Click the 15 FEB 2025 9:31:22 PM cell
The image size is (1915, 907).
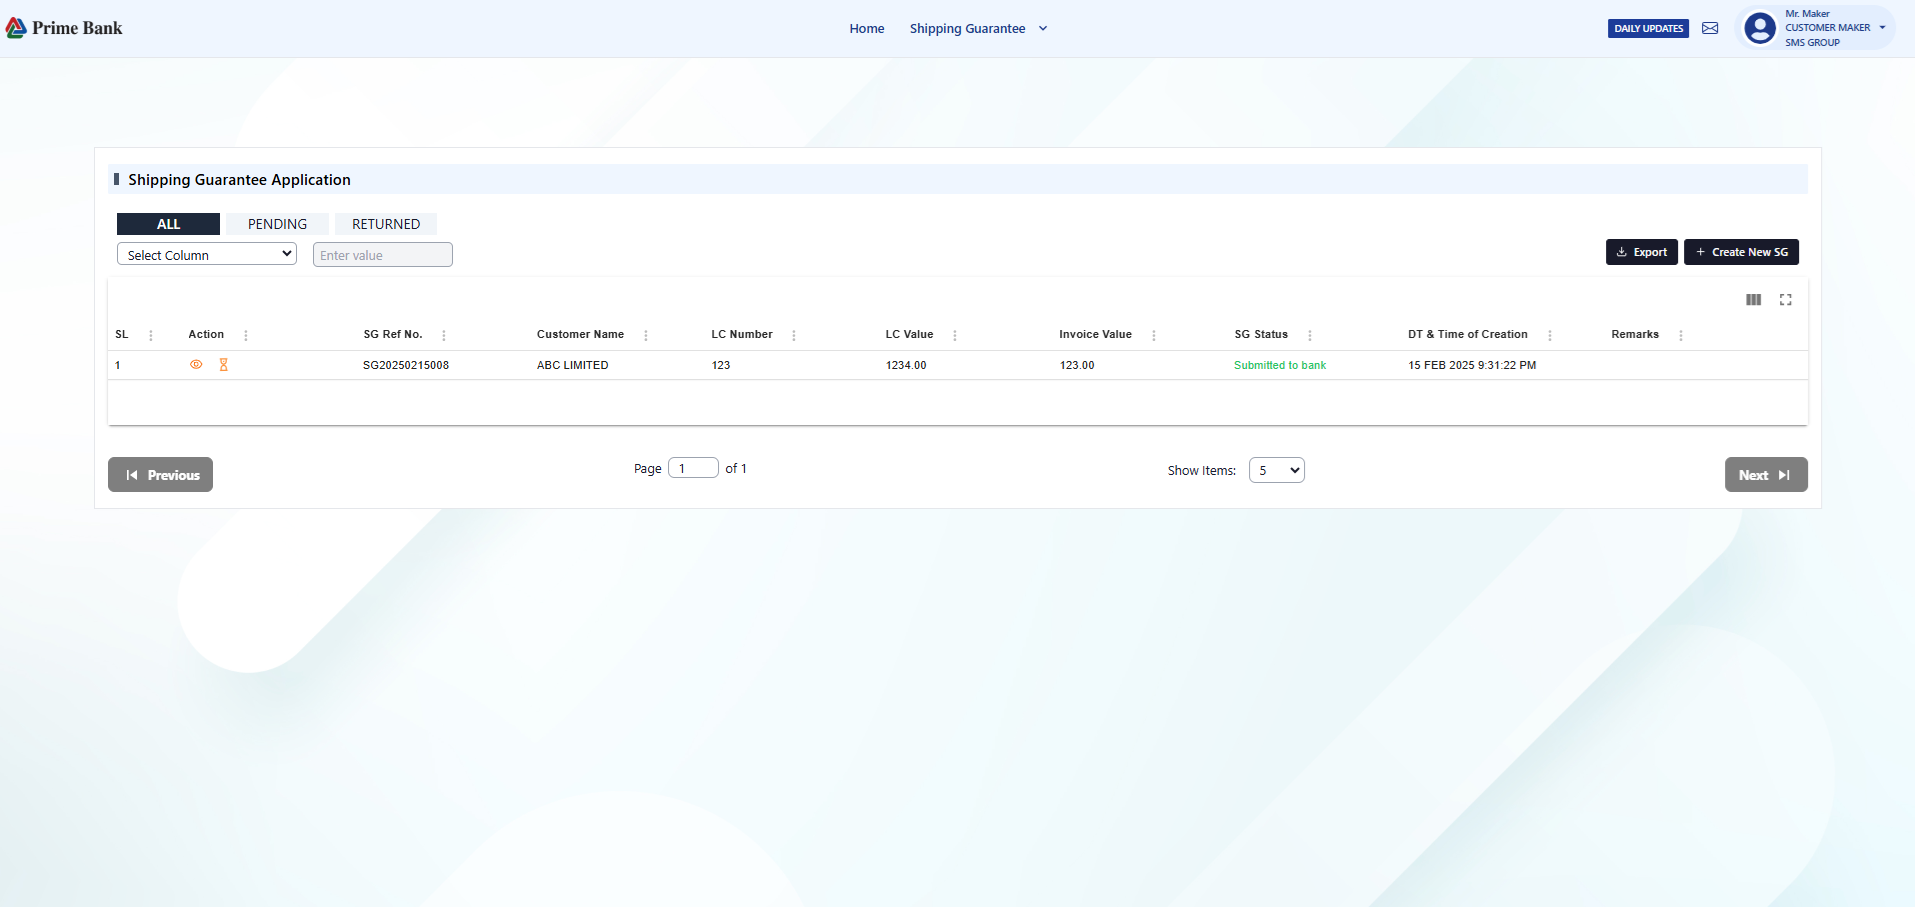click(x=1472, y=365)
